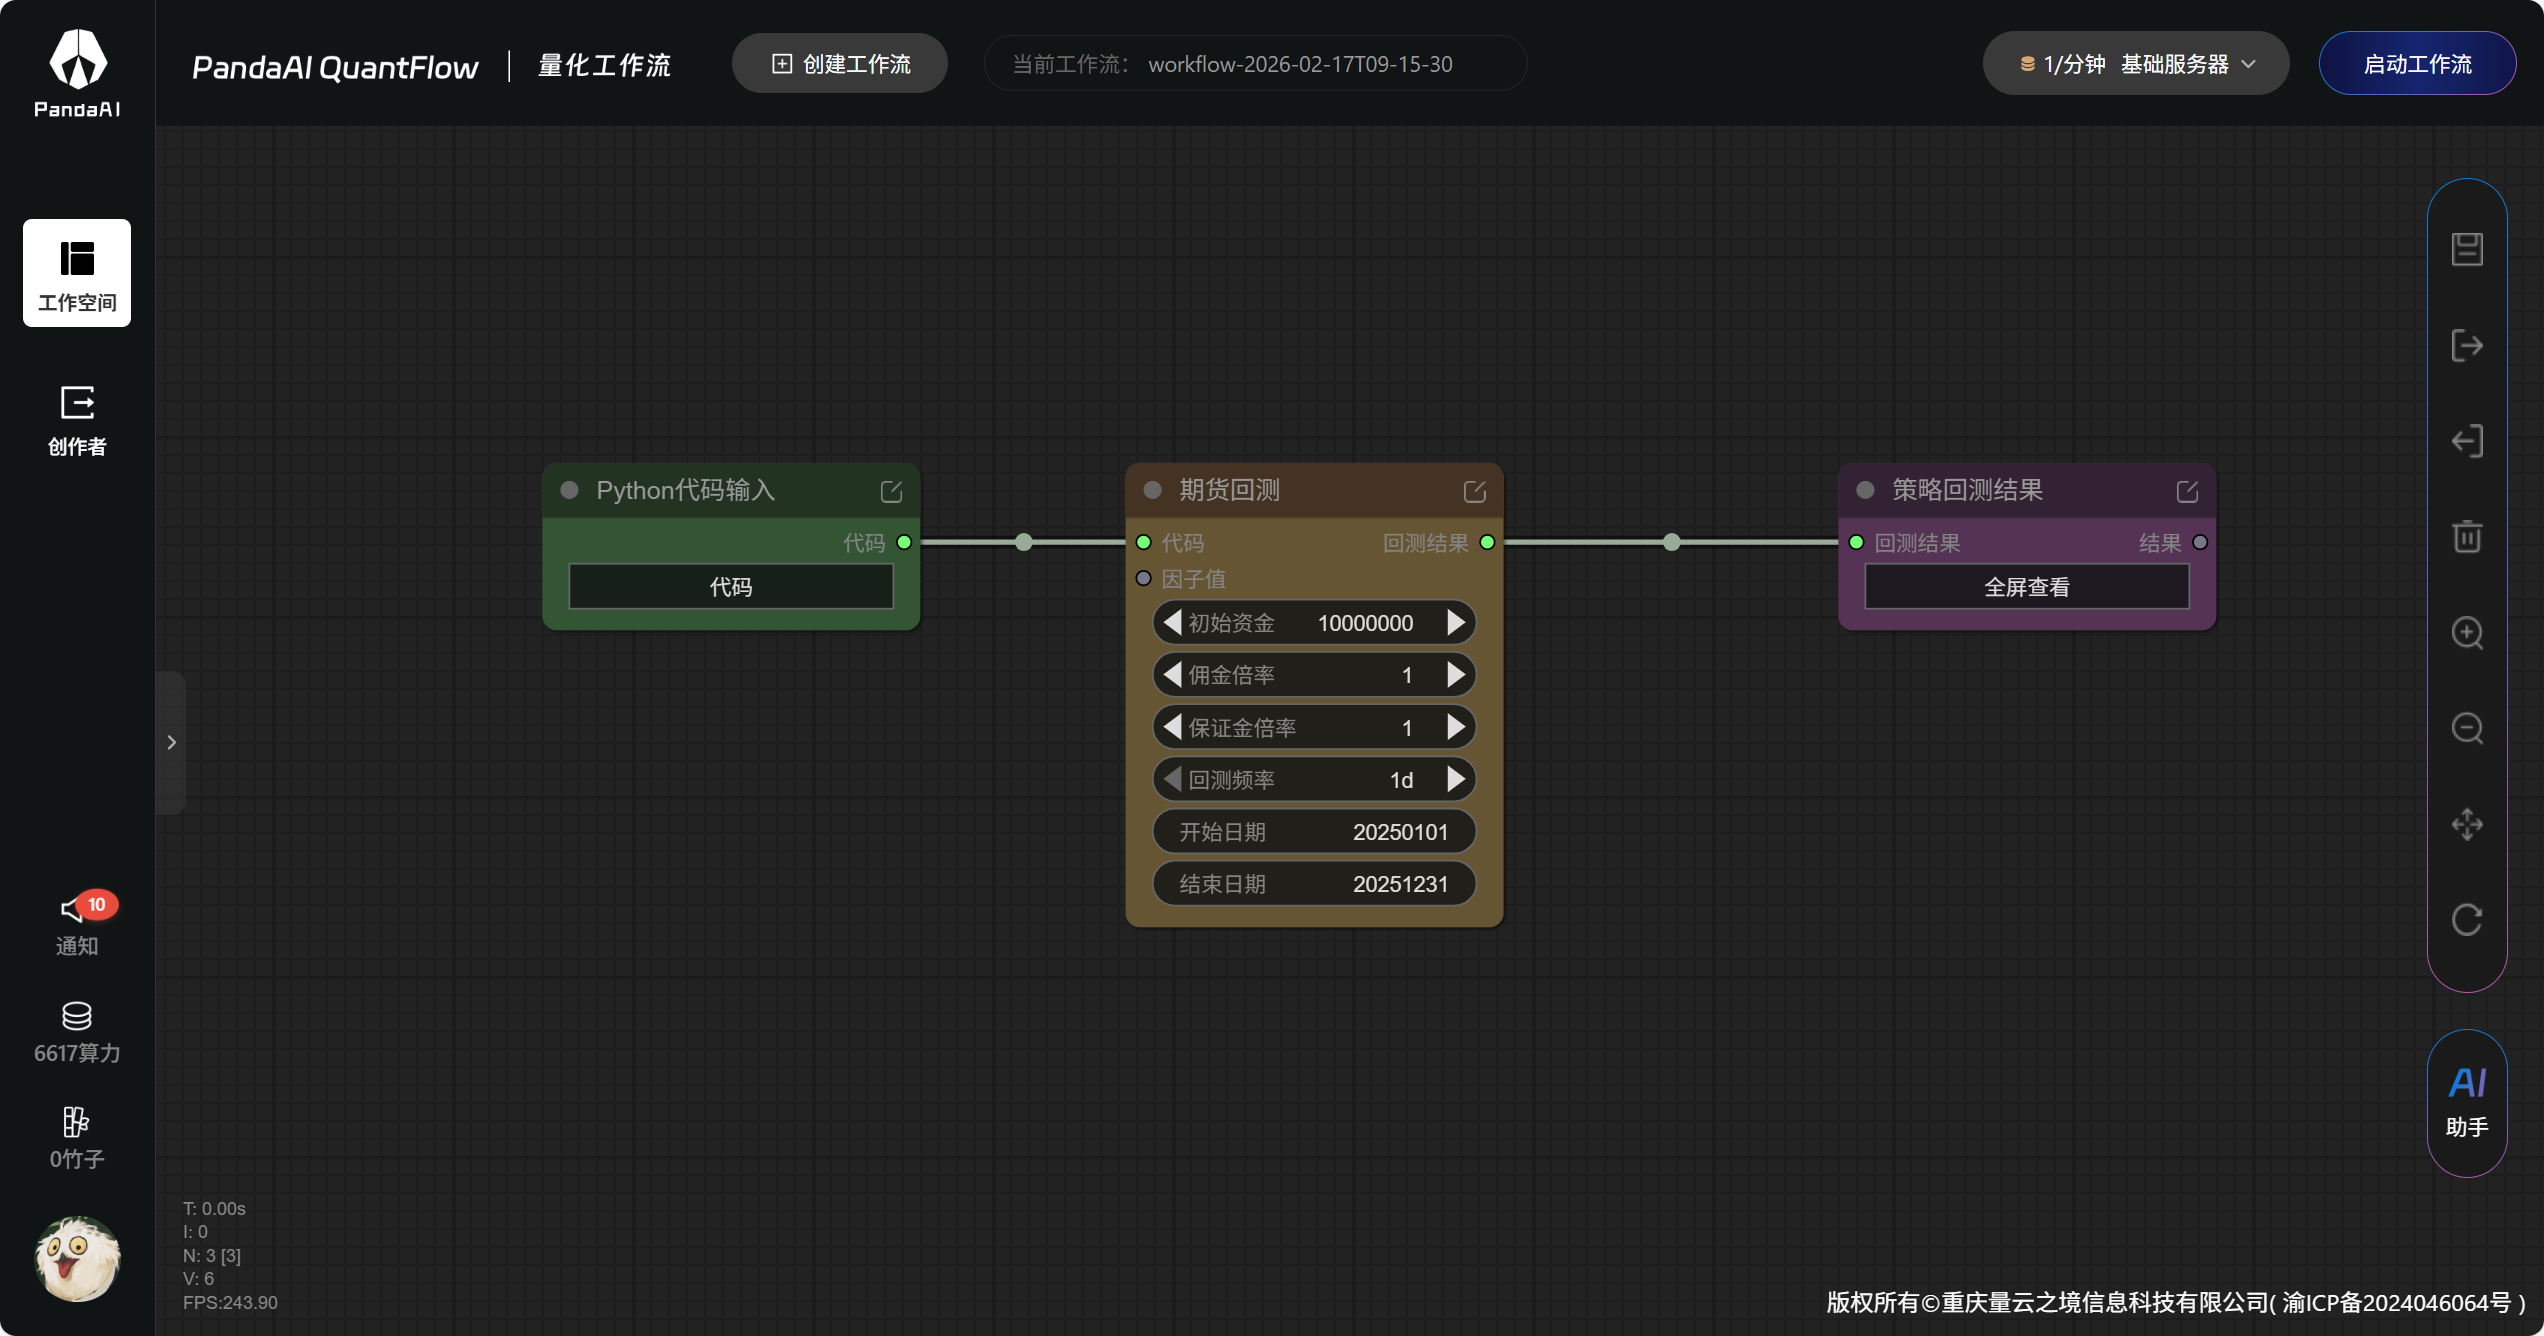2544x1336 pixels.
Task: Delete with the trash can icon
Action: pyautogui.click(x=2467, y=537)
